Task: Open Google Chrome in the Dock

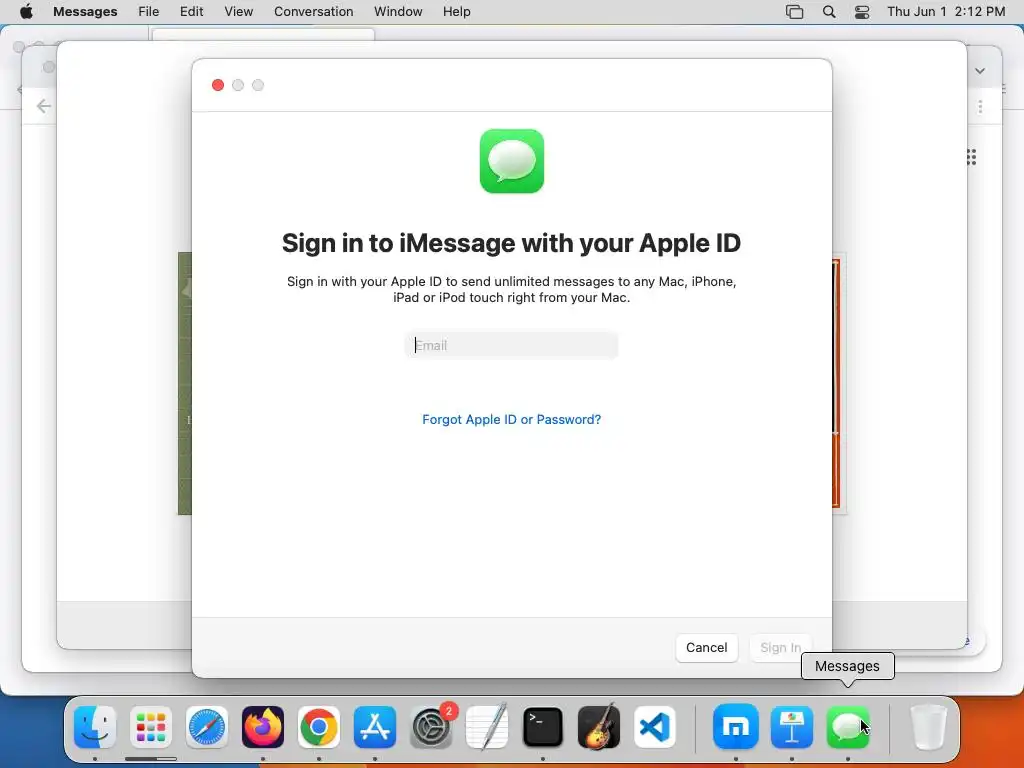Action: [319, 727]
